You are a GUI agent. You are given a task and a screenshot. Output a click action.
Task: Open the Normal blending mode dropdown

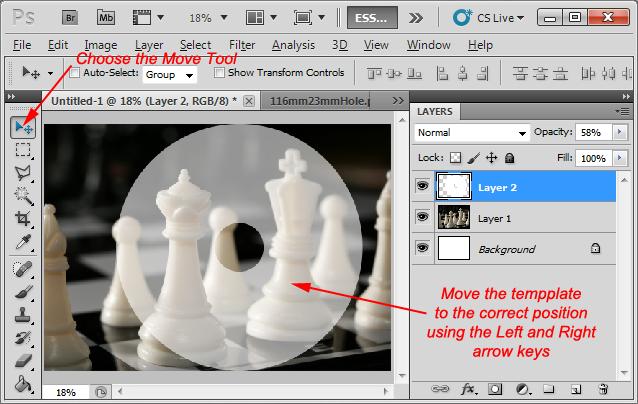[x=472, y=133]
